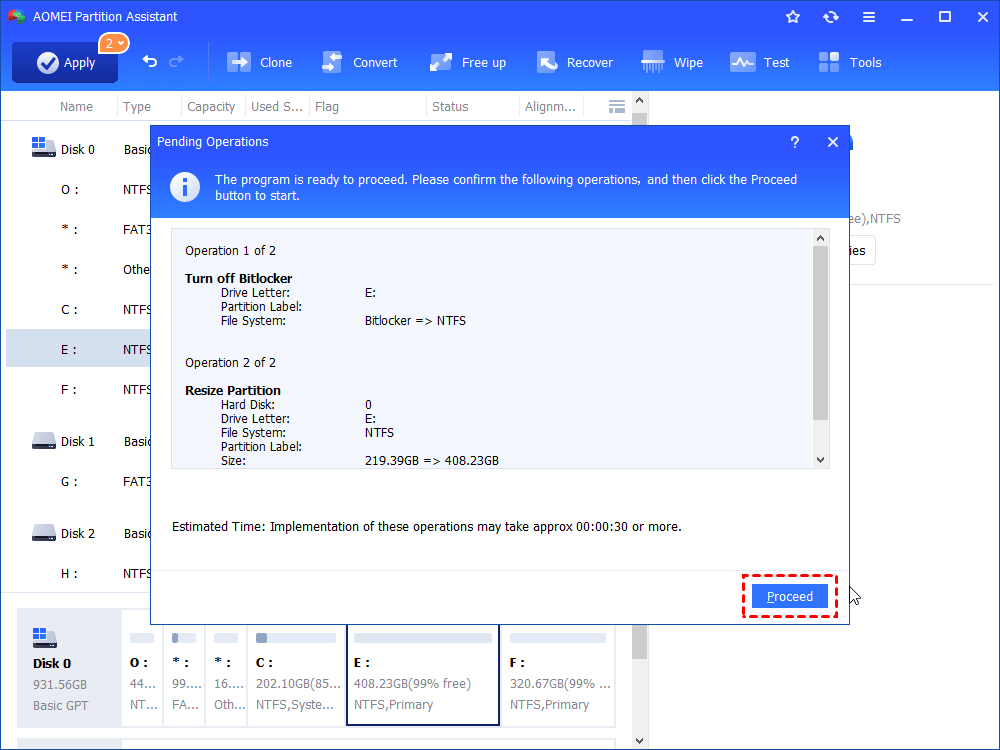Click the Proceed button
The height and width of the screenshot is (750, 1000).
click(790, 596)
